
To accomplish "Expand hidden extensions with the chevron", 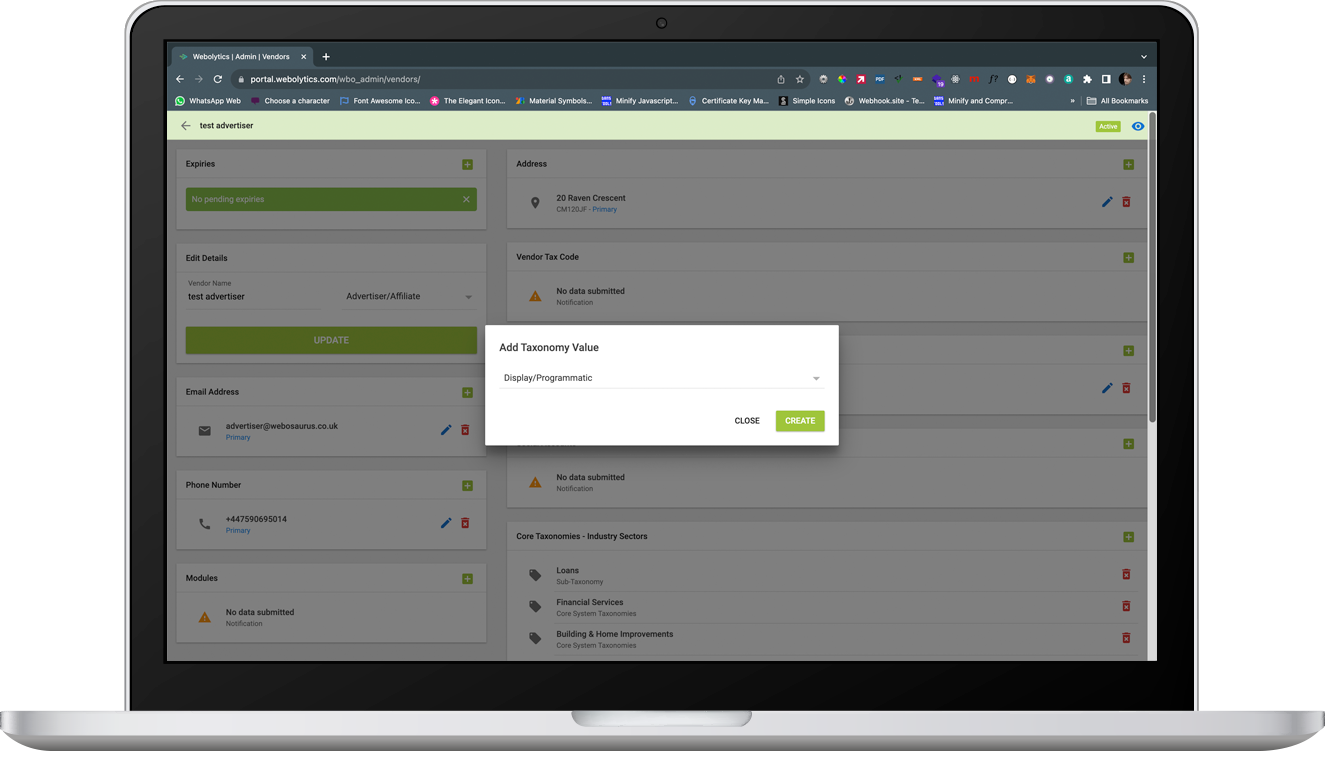I will pos(1071,100).
